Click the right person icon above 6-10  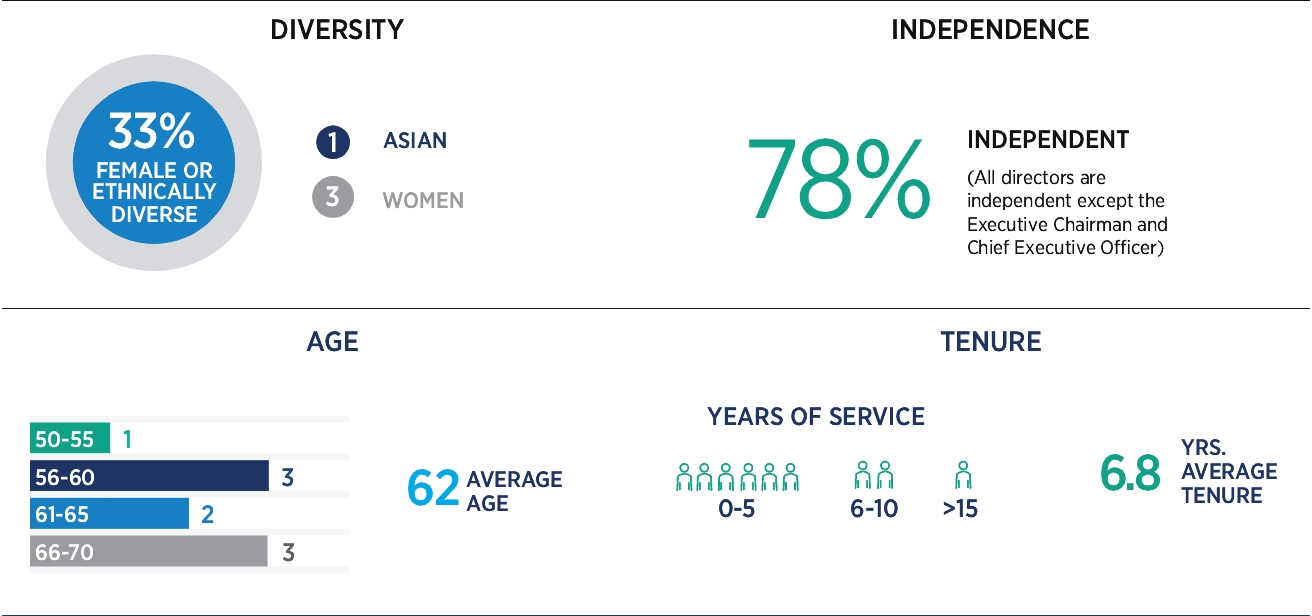click(x=884, y=476)
